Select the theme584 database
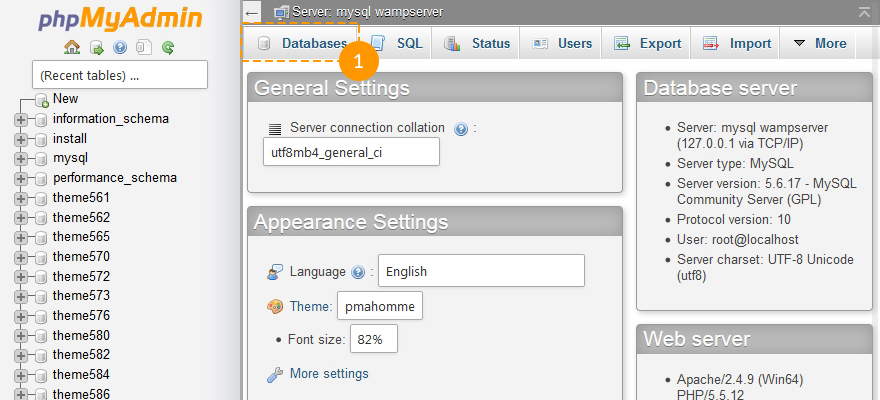 [81, 375]
